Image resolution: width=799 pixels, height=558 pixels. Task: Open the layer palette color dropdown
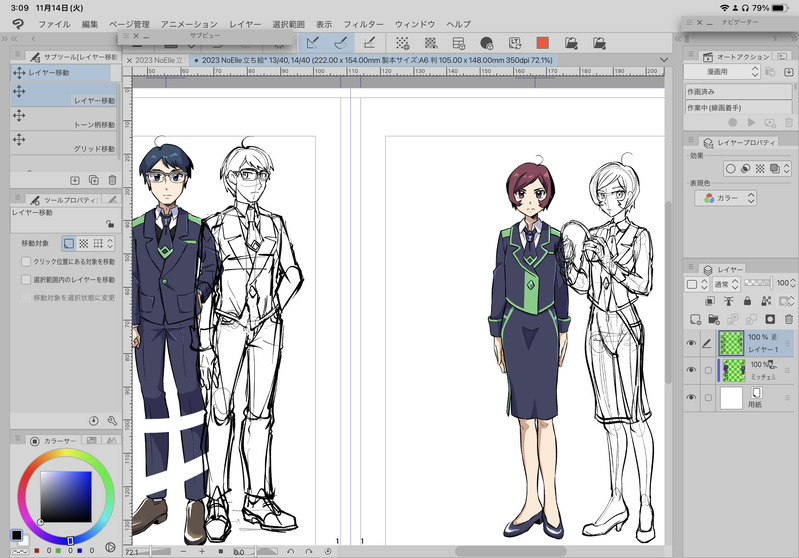(x=696, y=284)
